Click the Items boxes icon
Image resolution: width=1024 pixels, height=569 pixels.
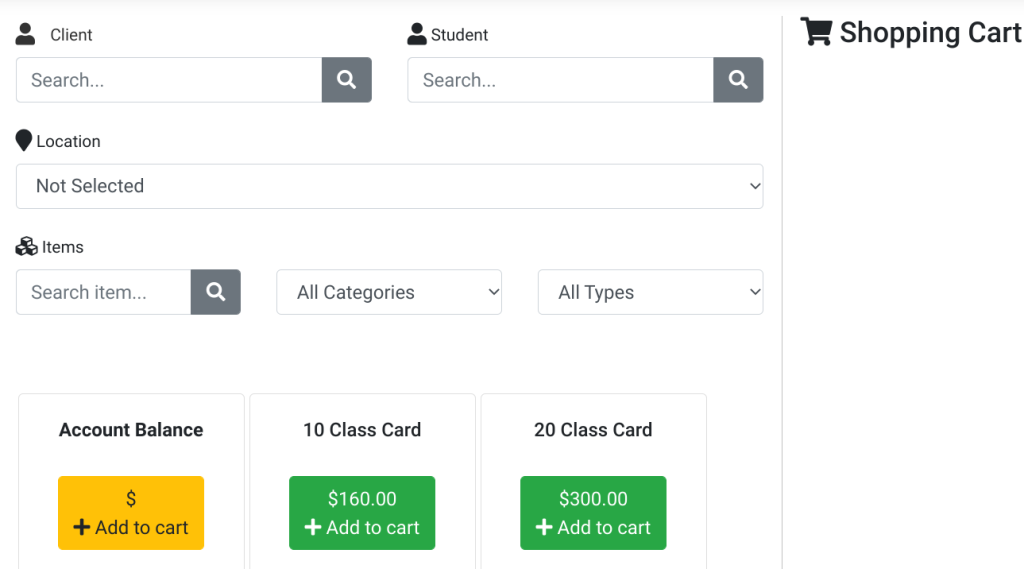point(26,246)
